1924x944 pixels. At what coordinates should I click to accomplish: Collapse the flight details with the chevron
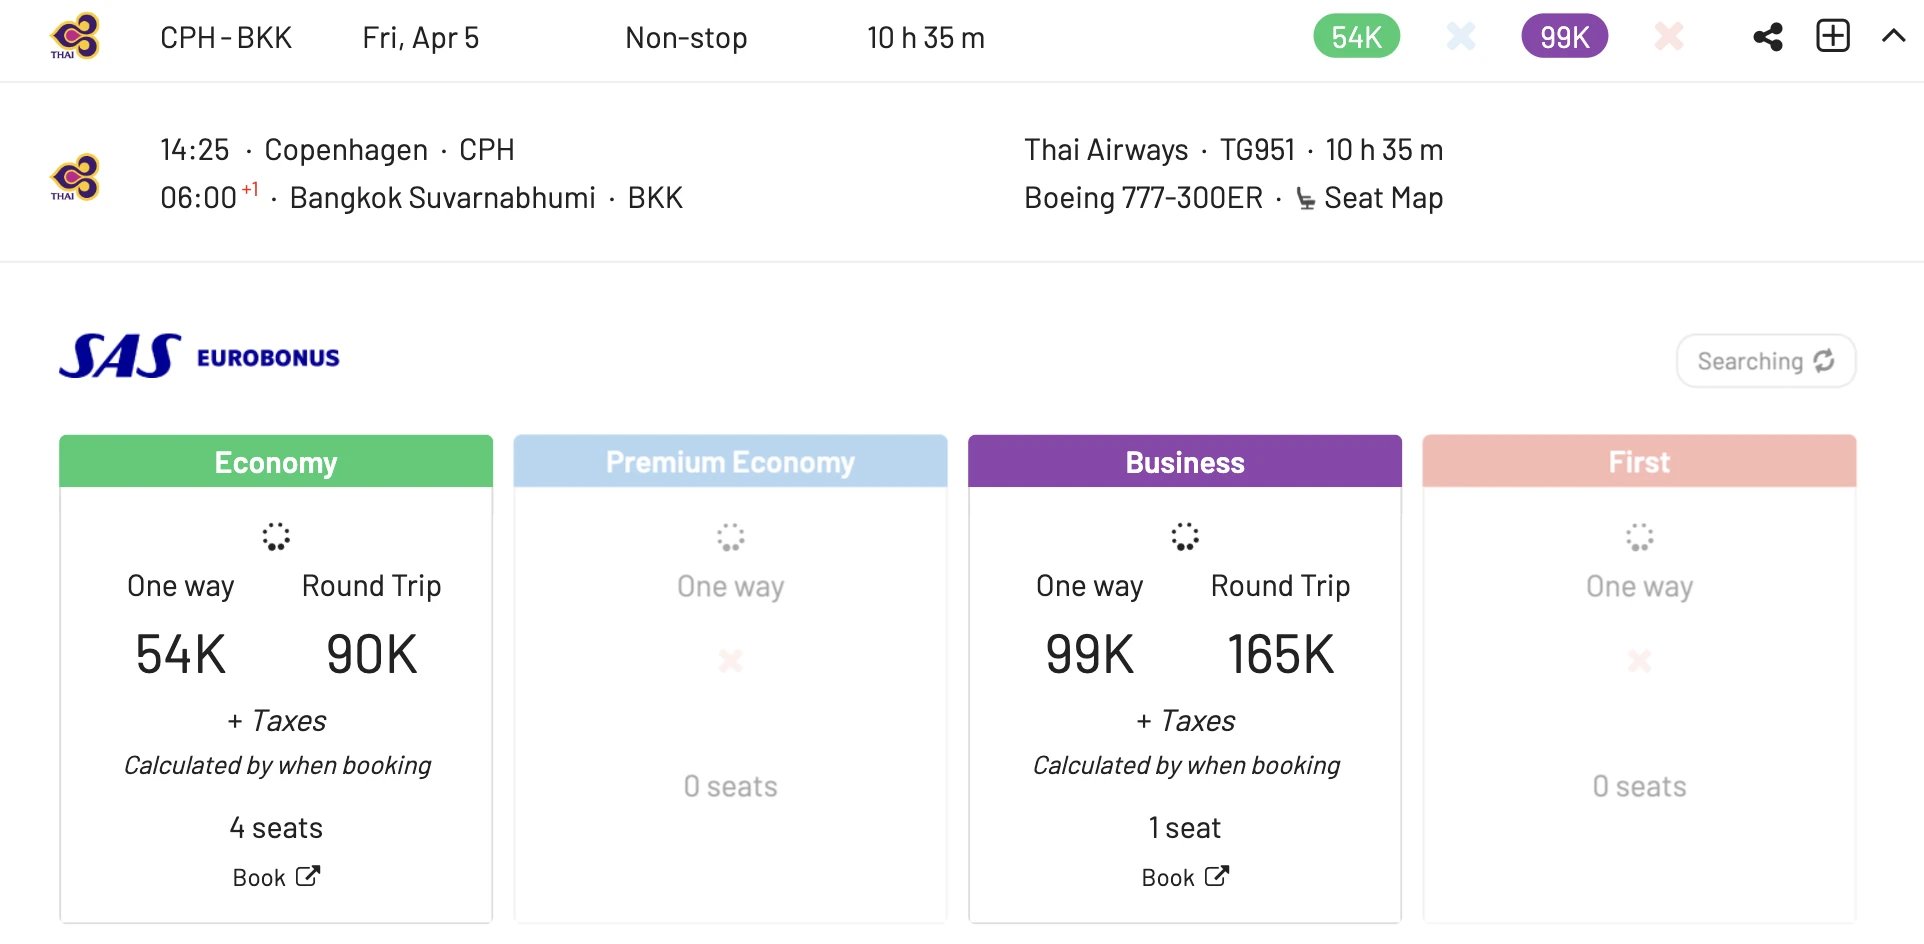coord(1893,36)
